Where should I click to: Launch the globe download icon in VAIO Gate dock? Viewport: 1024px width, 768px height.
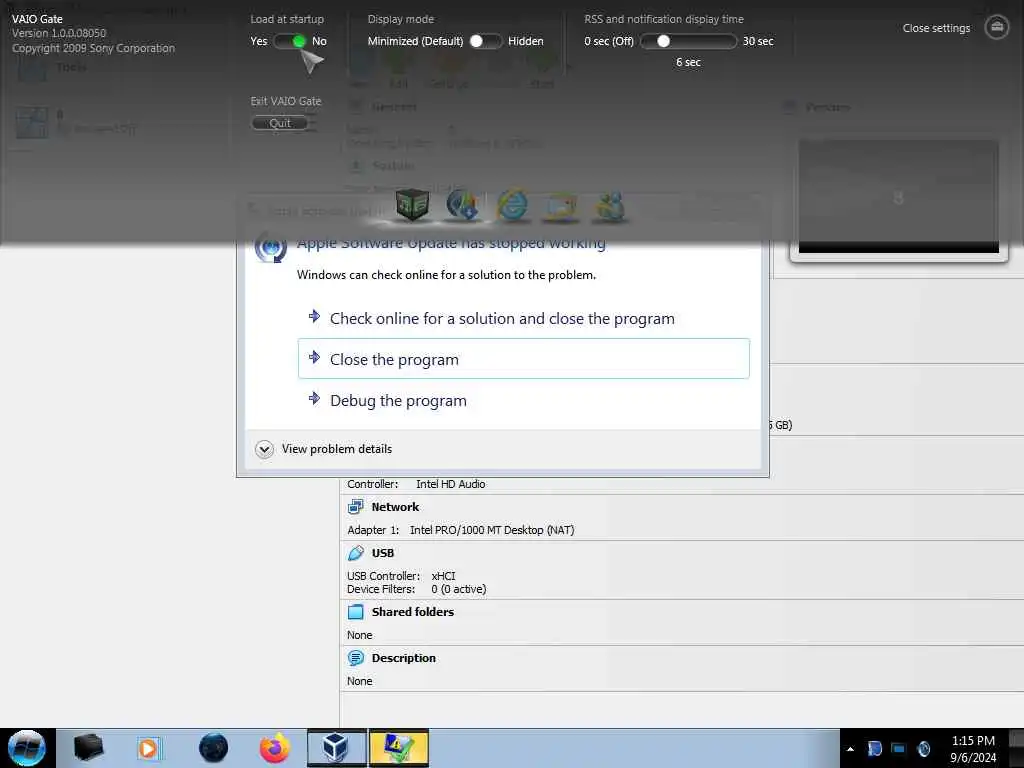[462, 204]
